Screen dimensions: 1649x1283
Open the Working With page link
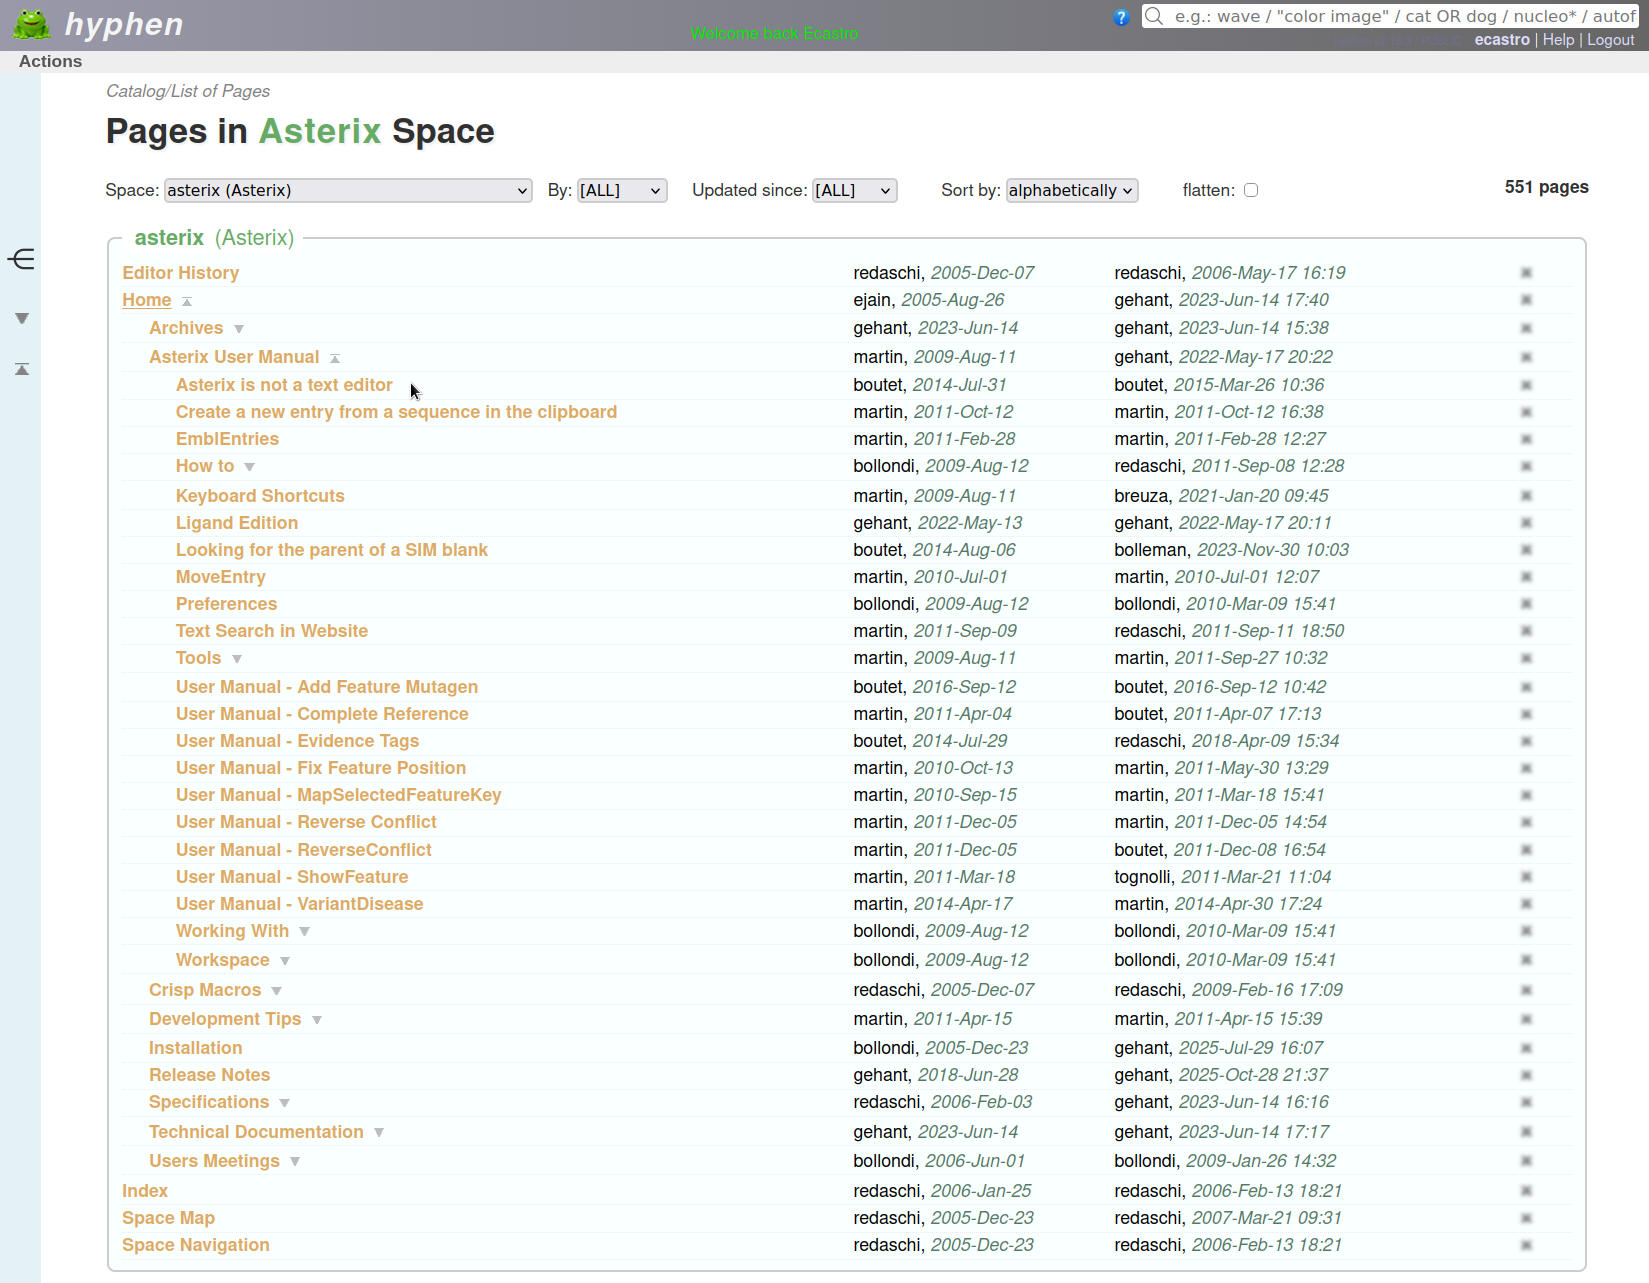232,931
